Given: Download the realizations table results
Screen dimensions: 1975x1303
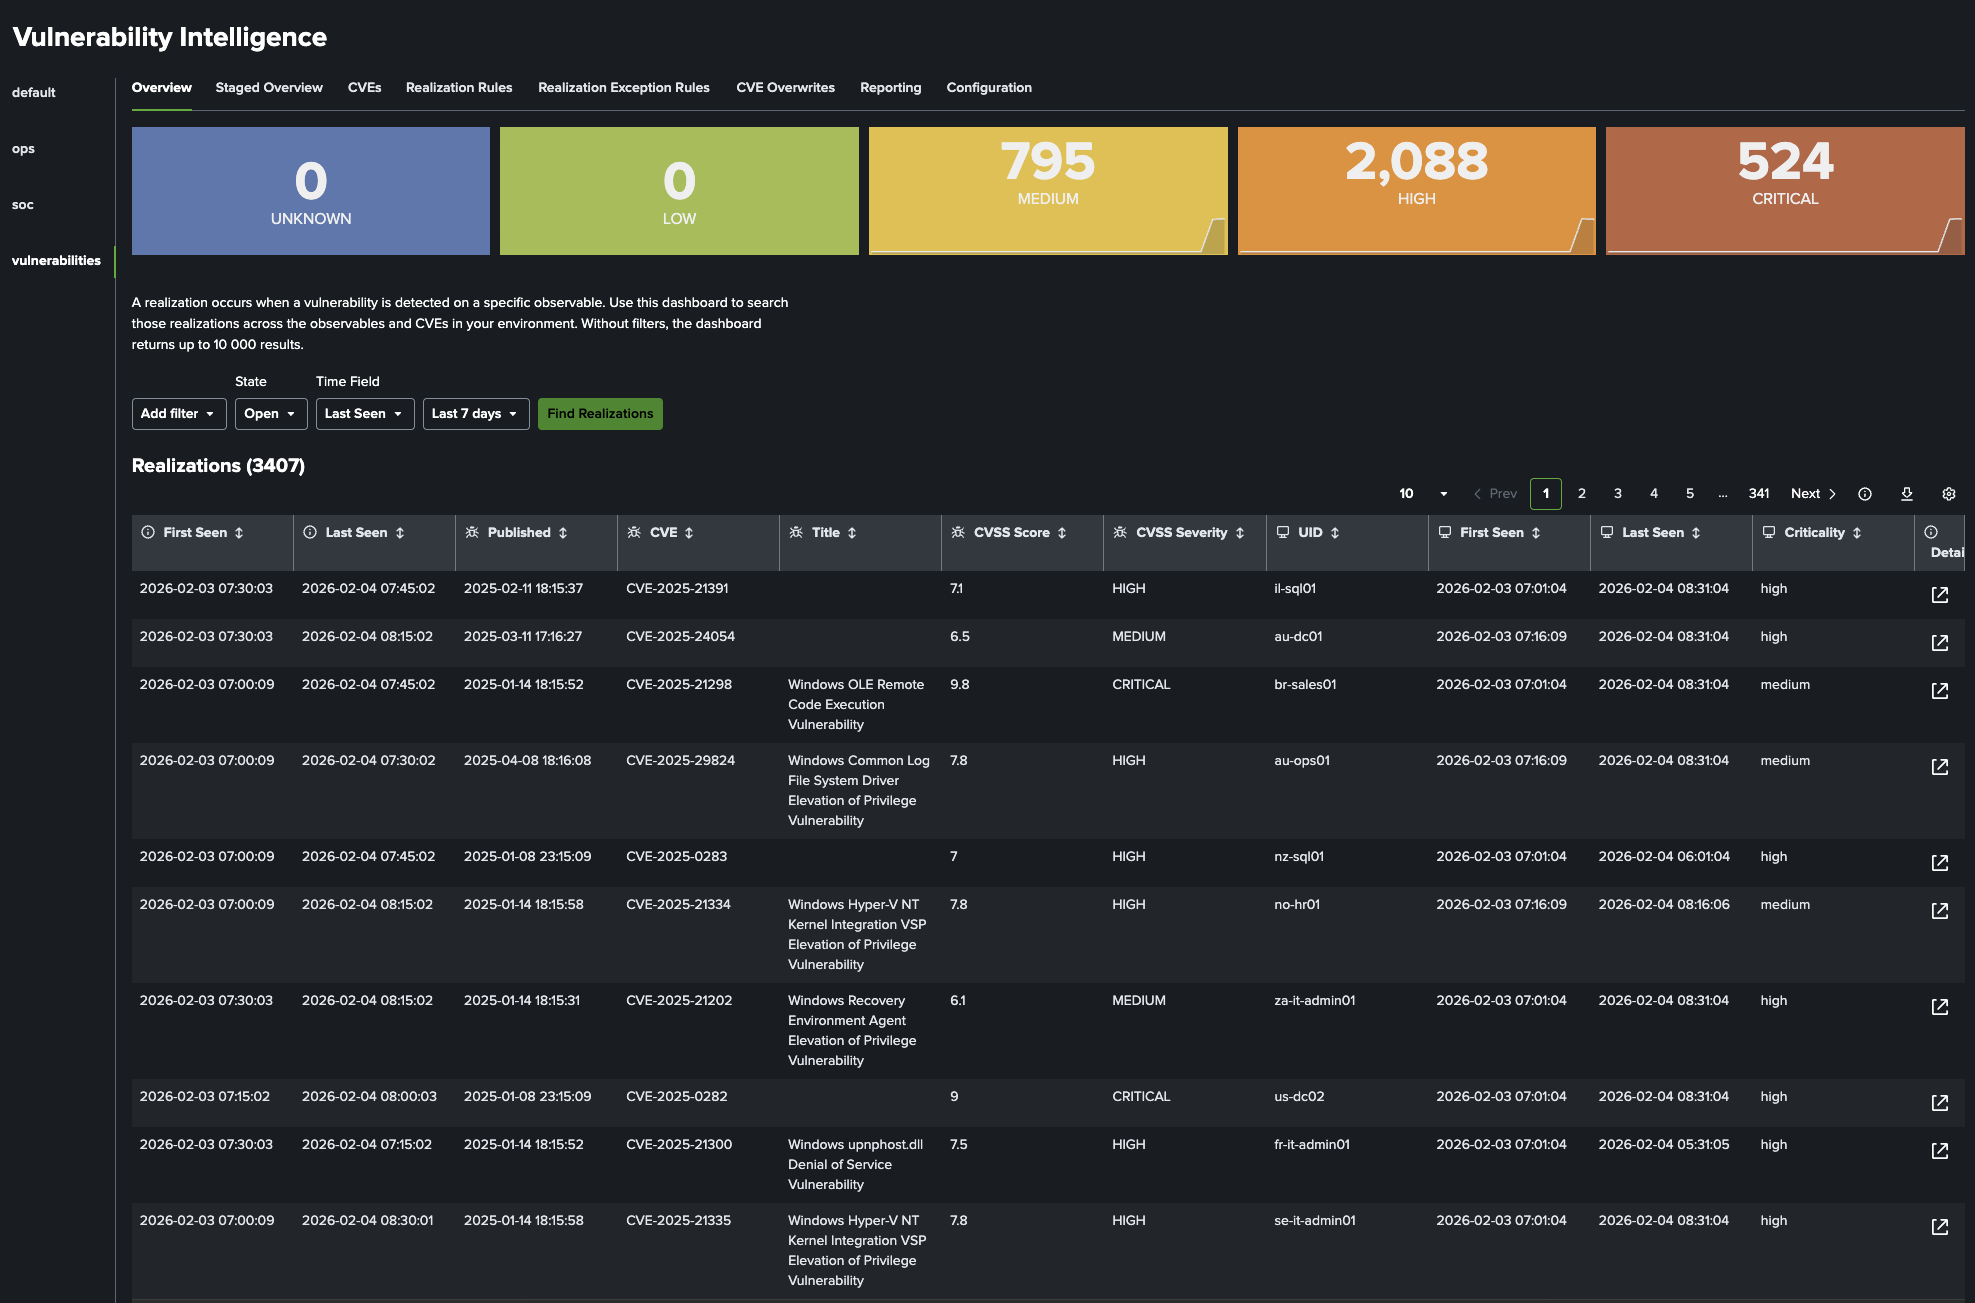Looking at the screenshot, I should point(1907,493).
